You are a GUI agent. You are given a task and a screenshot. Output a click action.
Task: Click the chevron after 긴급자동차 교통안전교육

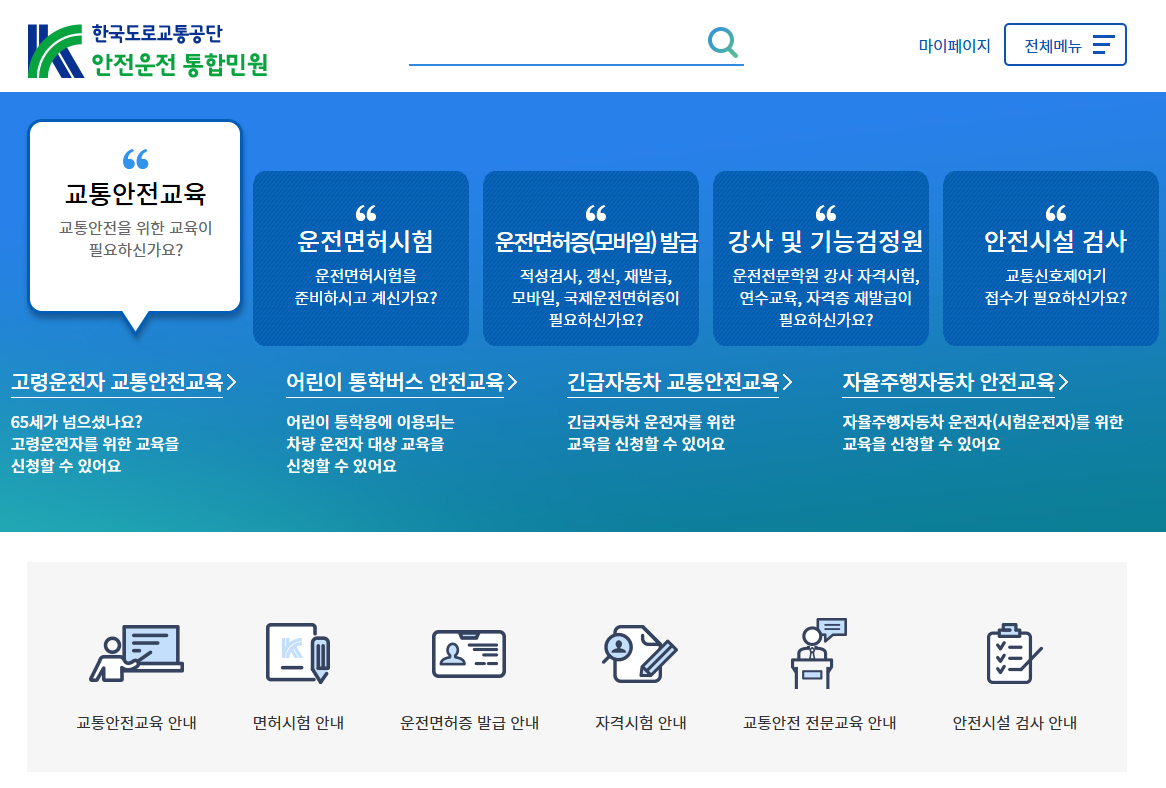point(787,382)
